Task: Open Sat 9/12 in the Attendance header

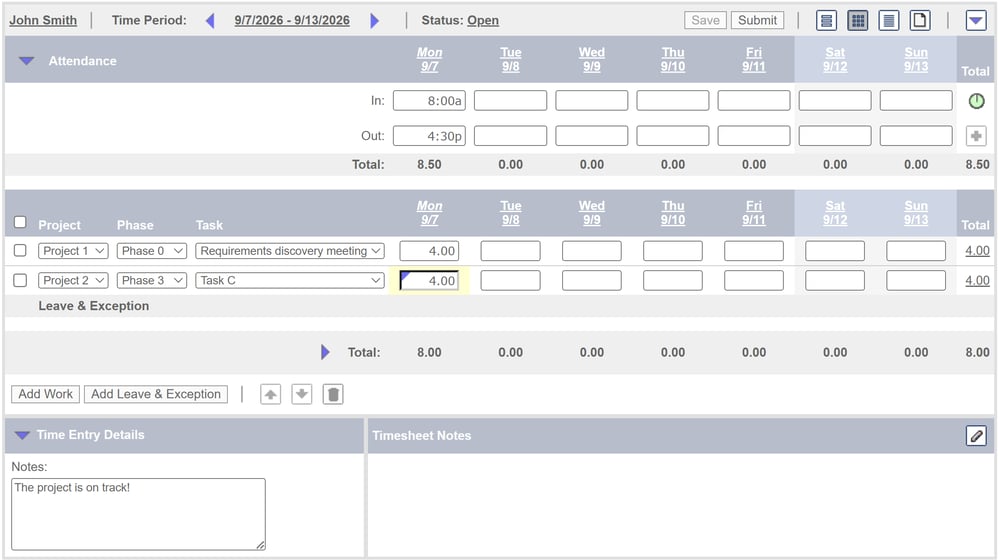Action: pos(835,59)
